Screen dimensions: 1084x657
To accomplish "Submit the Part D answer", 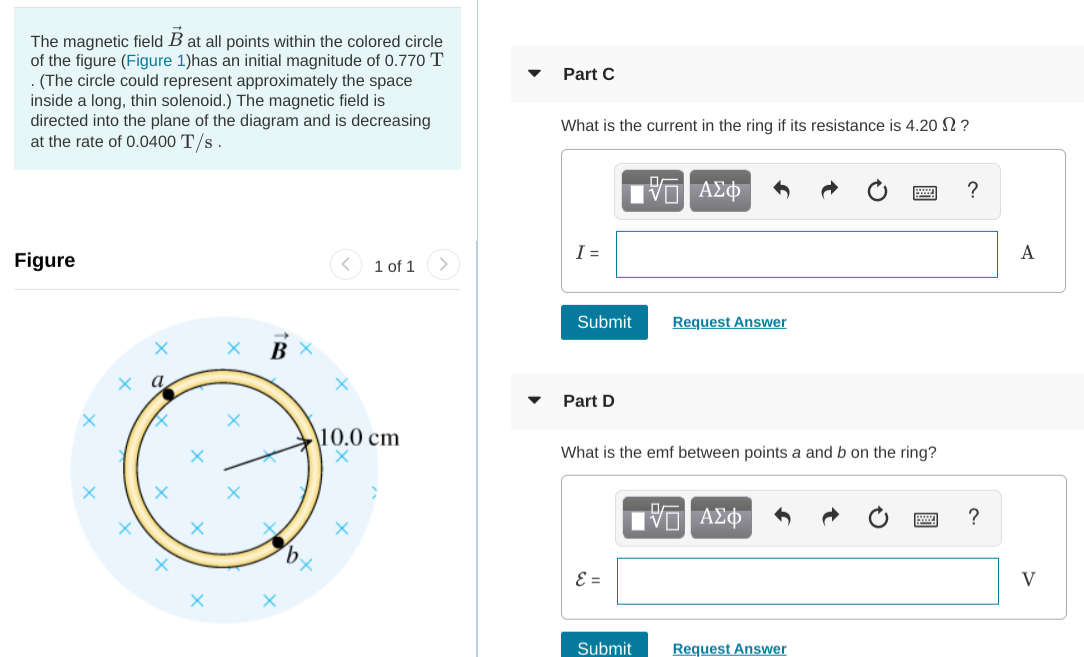I will pos(604,647).
